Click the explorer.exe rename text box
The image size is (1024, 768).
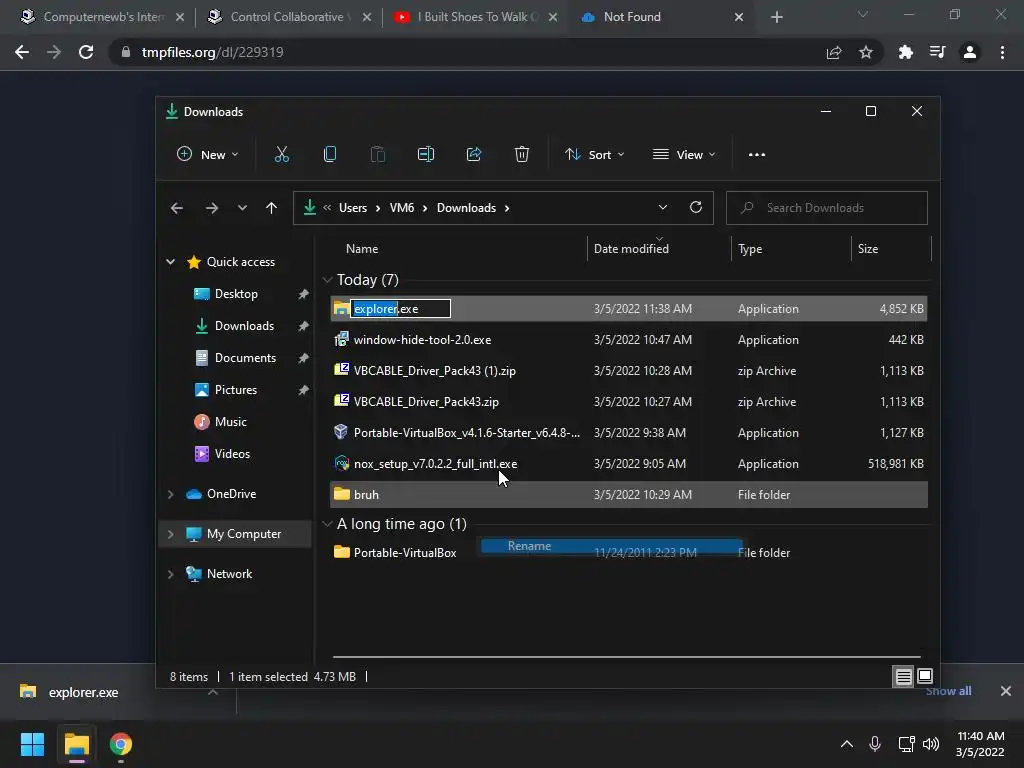400,309
